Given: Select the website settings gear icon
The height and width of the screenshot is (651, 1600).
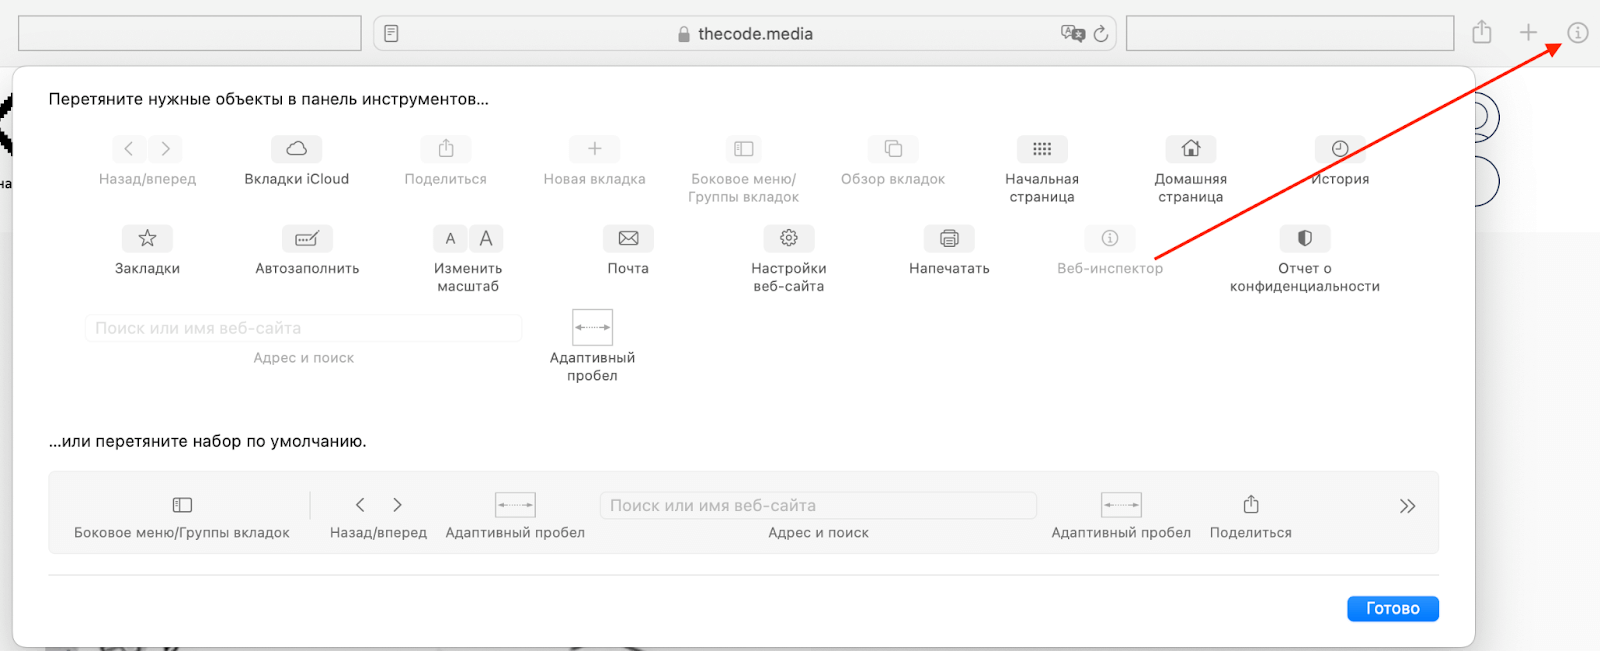Looking at the screenshot, I should pos(789,238).
